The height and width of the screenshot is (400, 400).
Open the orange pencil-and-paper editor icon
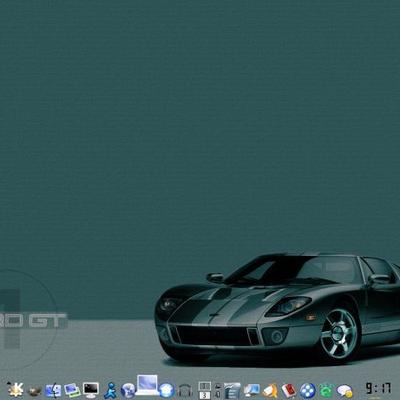pyautogui.click(x=270, y=391)
